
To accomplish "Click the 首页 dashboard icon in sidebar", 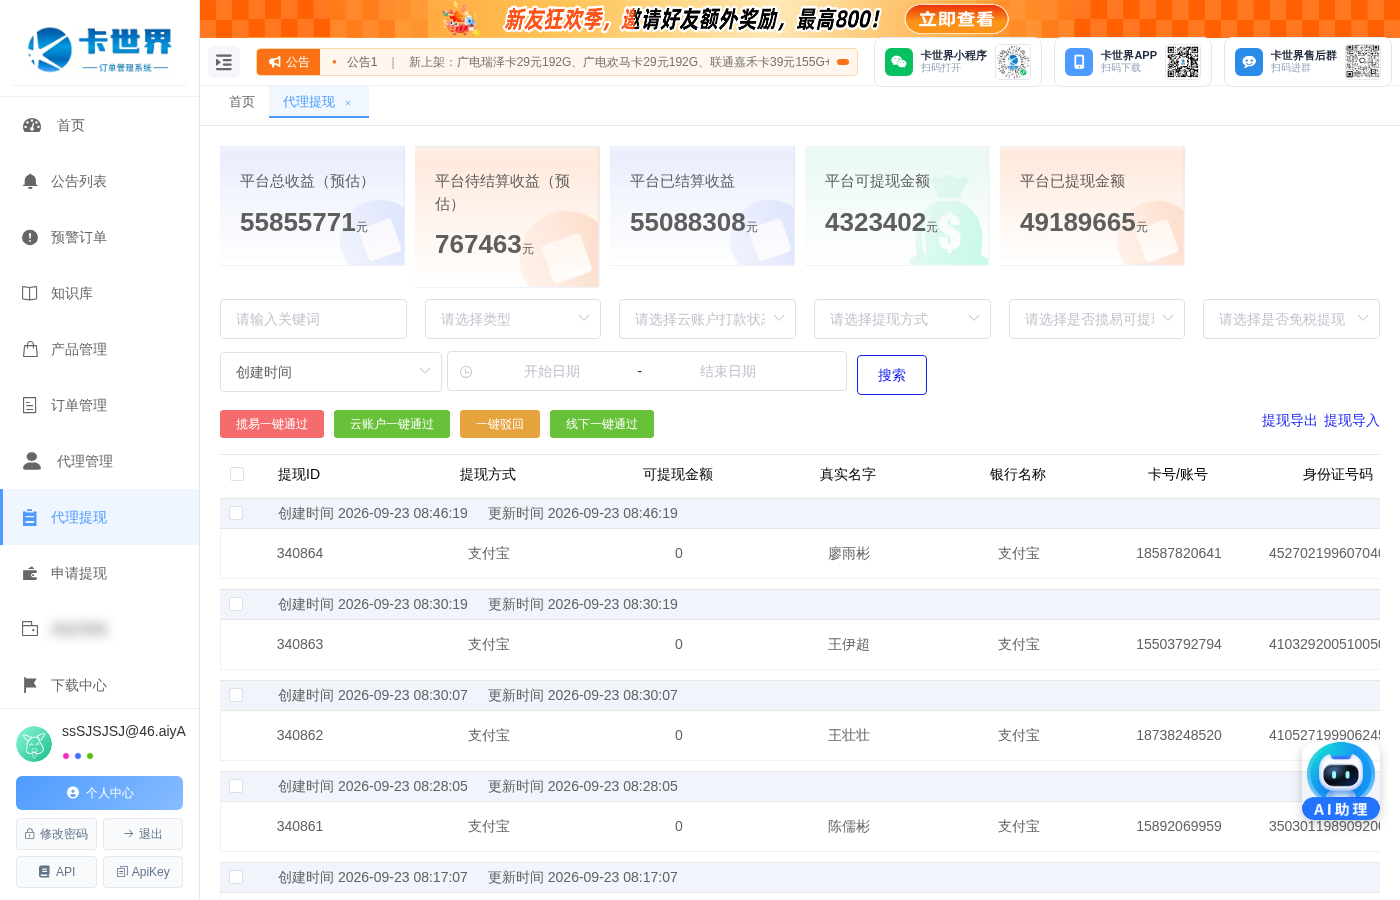I will coord(32,125).
